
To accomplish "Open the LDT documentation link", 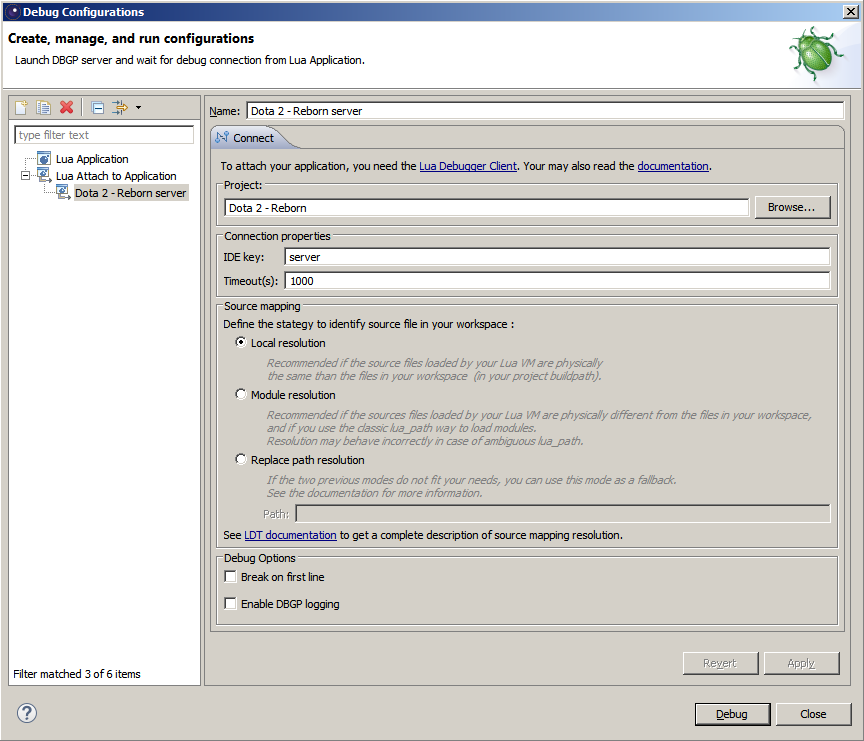I will click(x=290, y=535).
